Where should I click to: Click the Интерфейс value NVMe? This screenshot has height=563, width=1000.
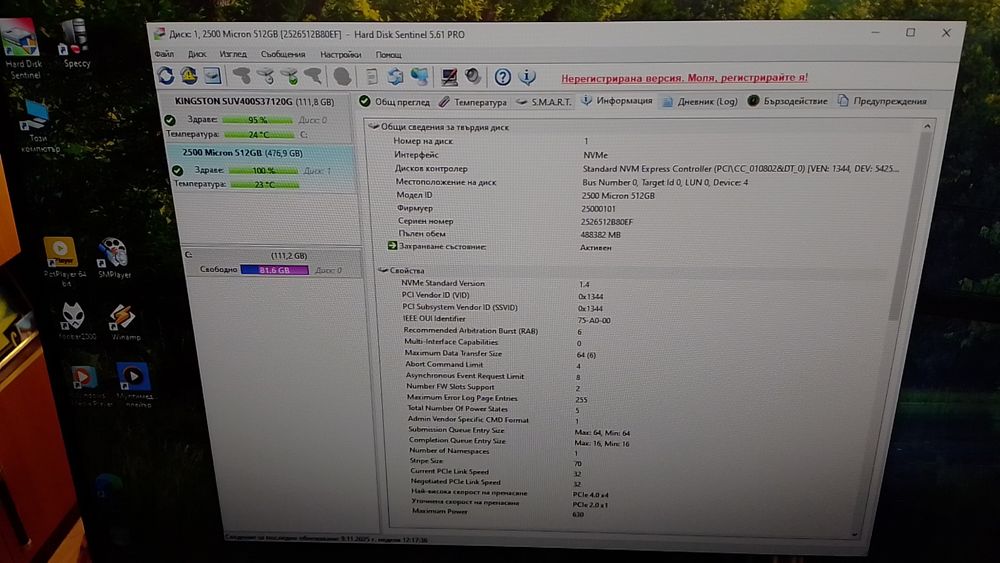pos(595,155)
